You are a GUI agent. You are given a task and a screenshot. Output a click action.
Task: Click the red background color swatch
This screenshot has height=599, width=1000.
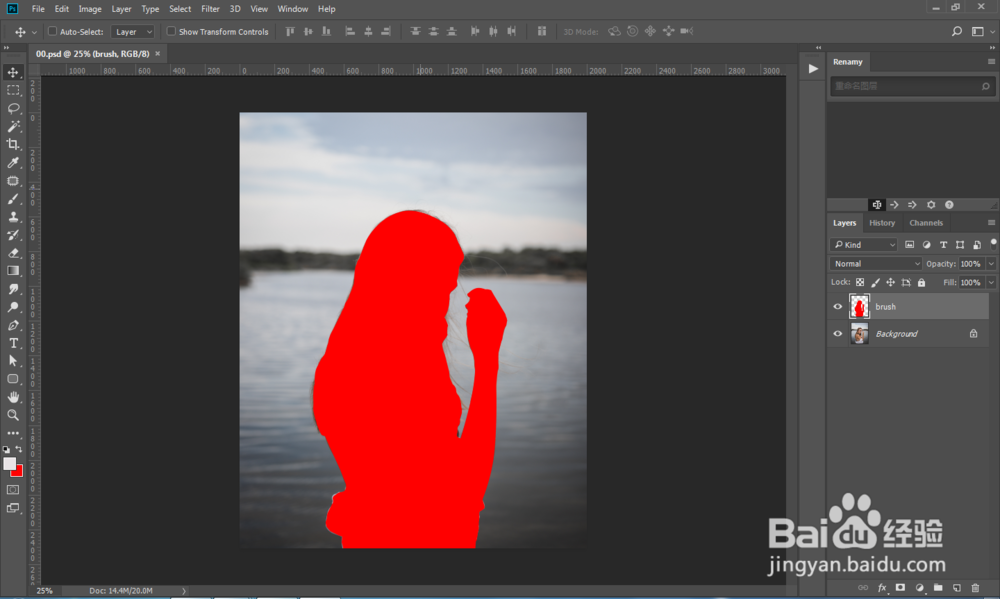pos(18,472)
